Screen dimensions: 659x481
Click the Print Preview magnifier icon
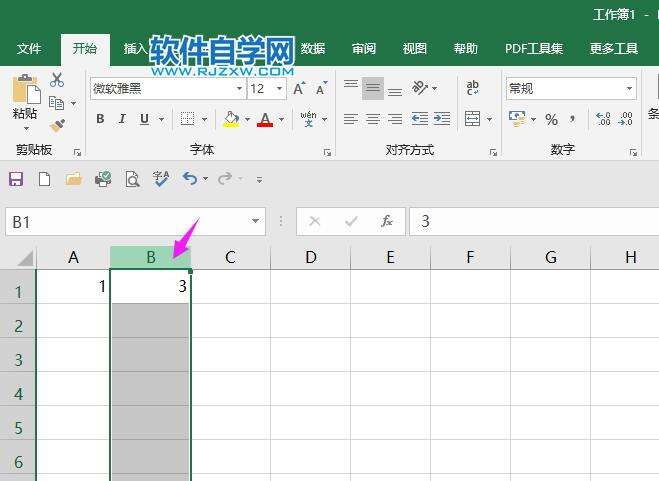[x=132, y=179]
